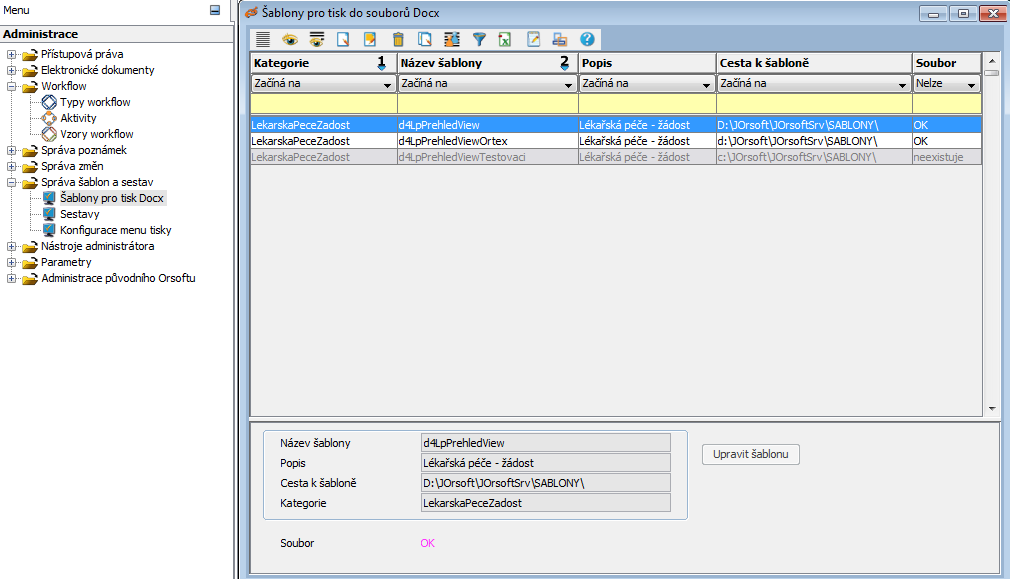Collapse the Menu panel using minus icon
1010x579 pixels.
(214, 10)
